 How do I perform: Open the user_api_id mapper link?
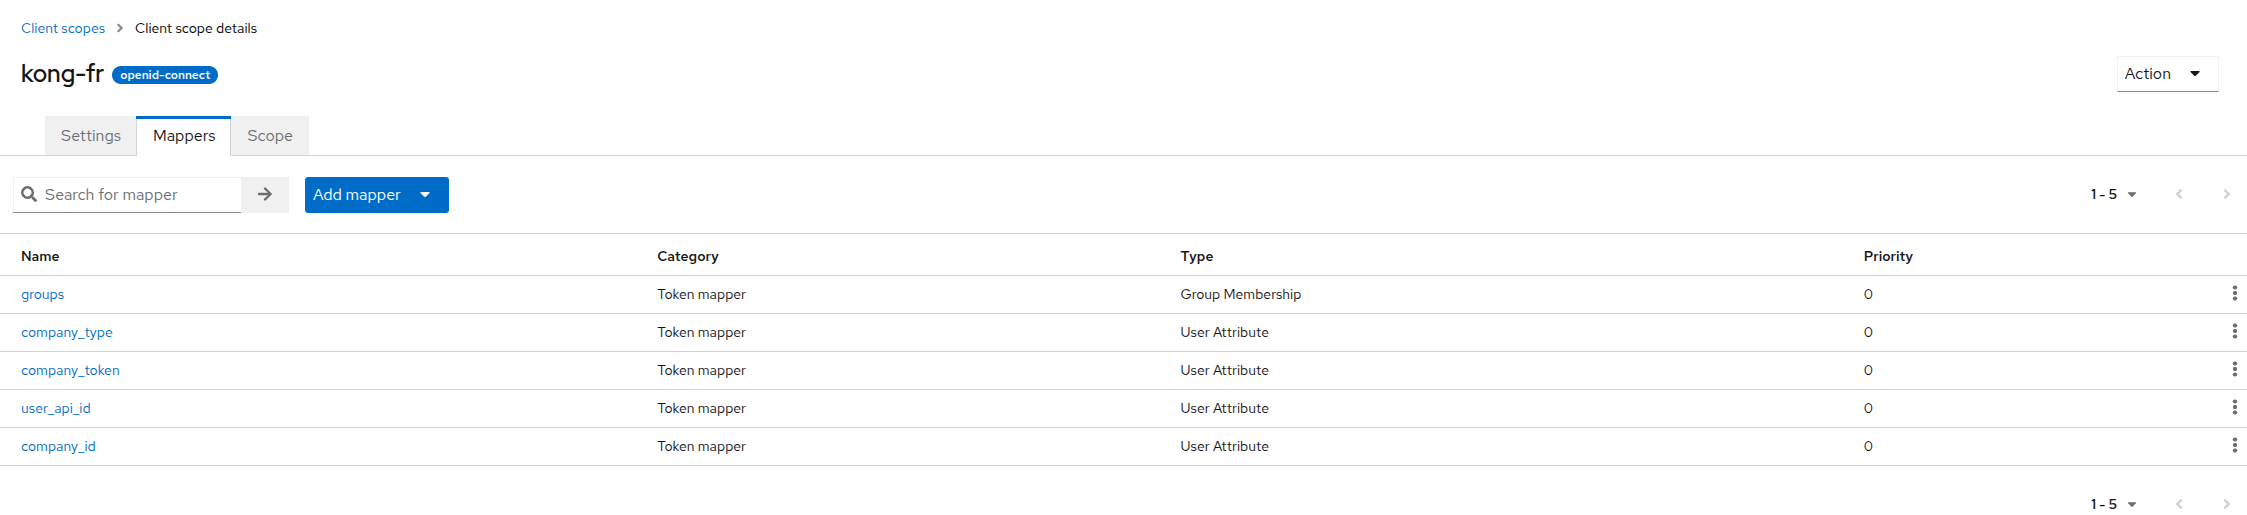[56, 408]
